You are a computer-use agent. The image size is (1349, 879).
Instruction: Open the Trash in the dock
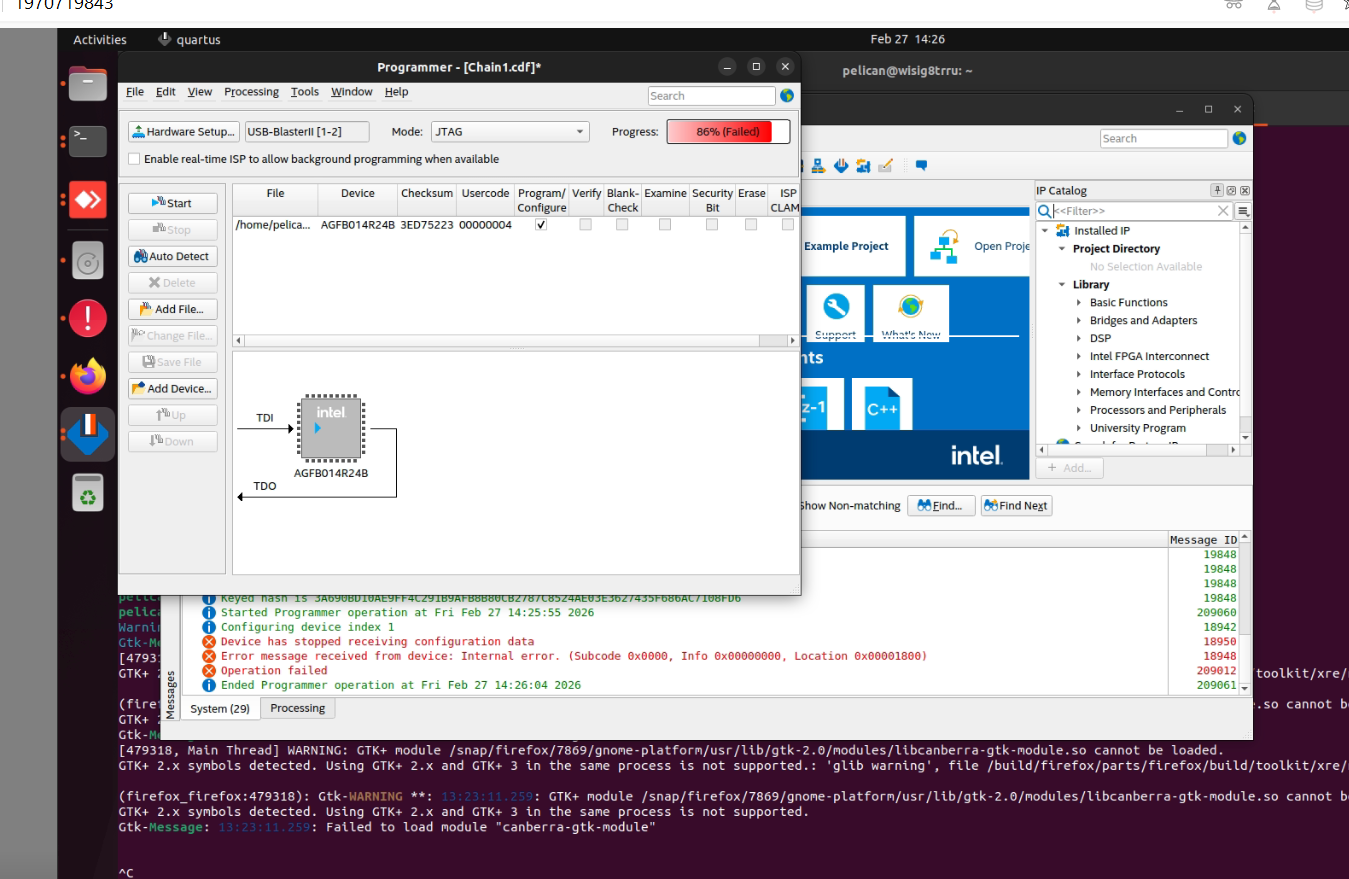pyautogui.click(x=88, y=493)
